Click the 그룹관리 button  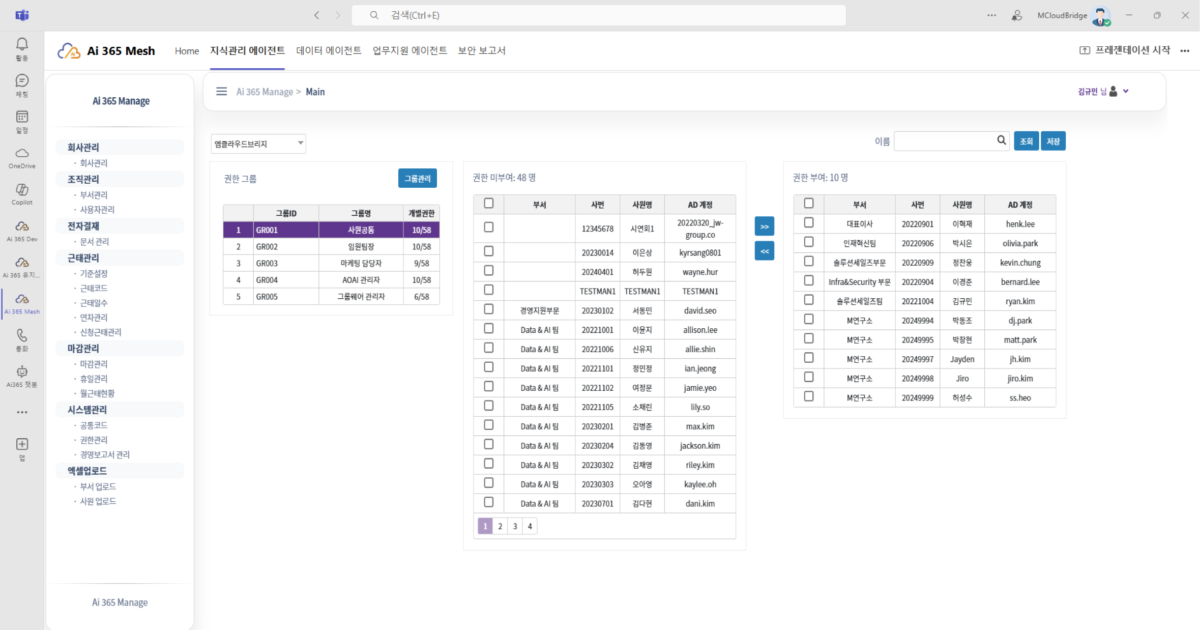(x=417, y=179)
